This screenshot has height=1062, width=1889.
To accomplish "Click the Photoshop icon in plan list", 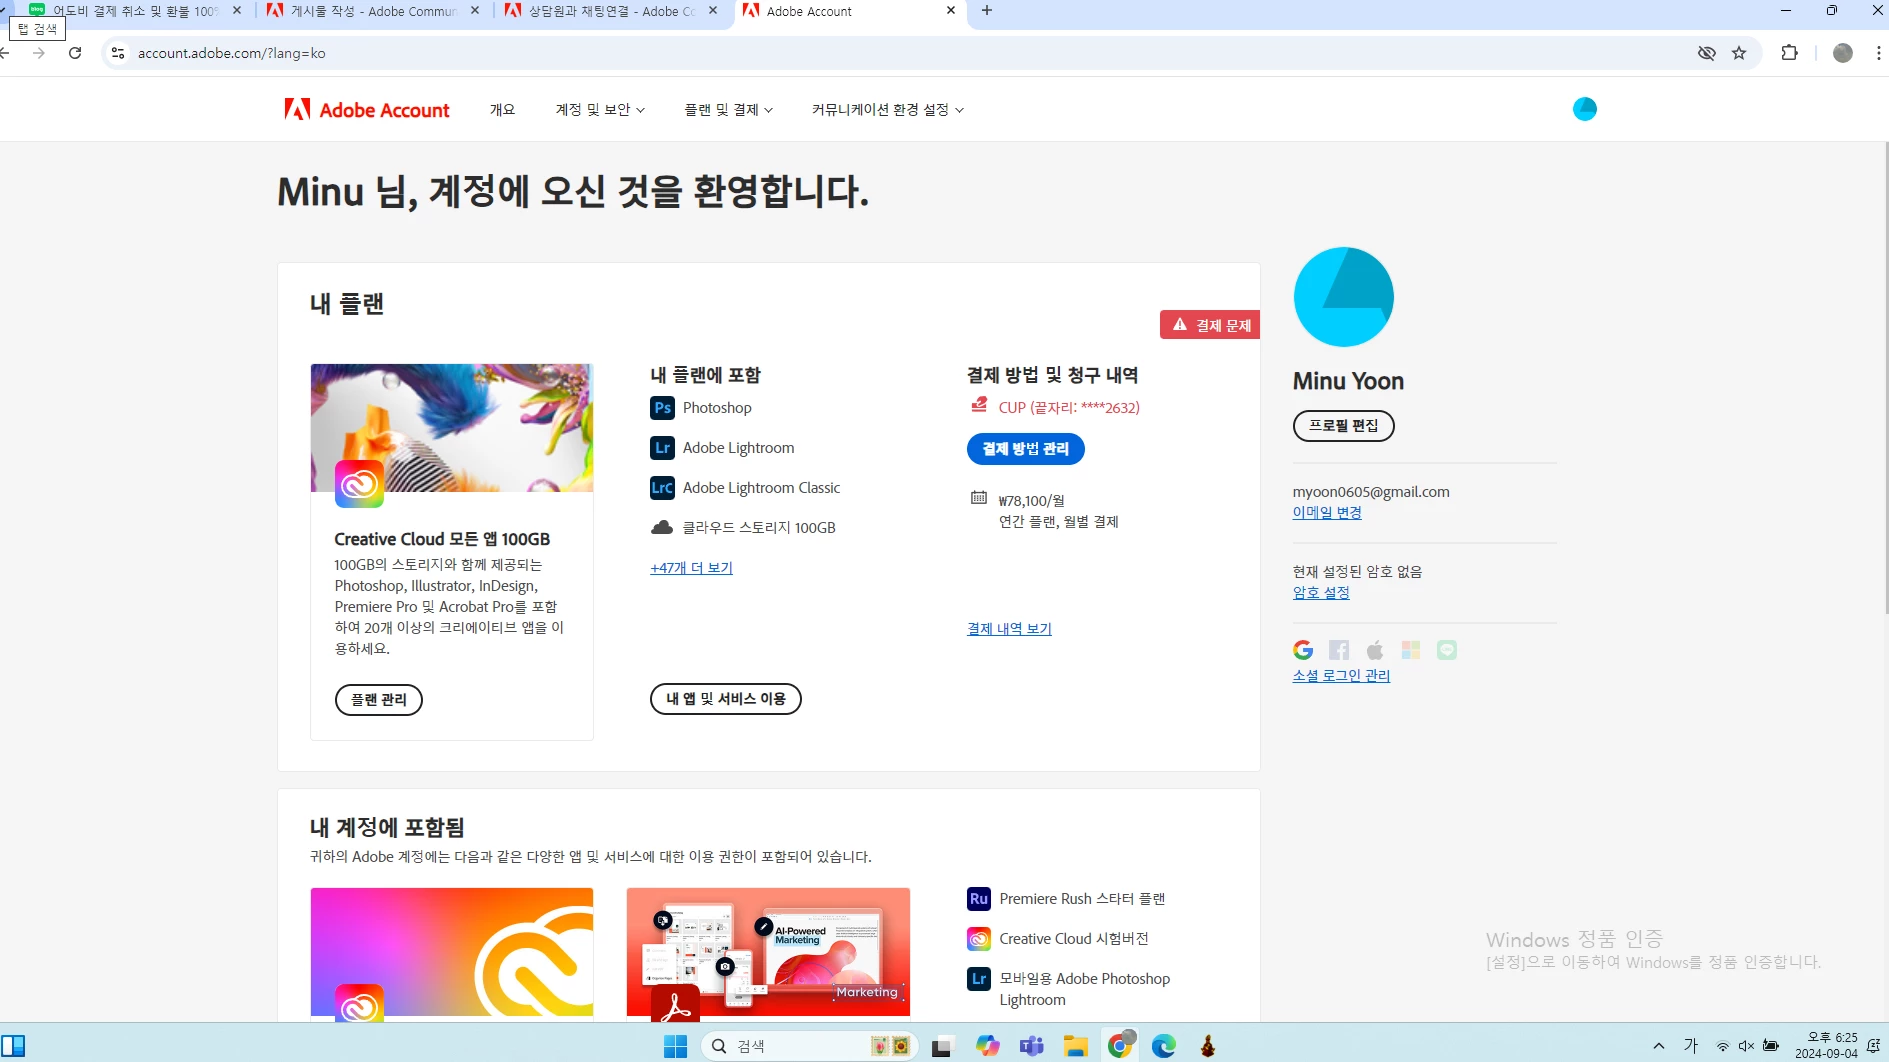I will 662,408.
